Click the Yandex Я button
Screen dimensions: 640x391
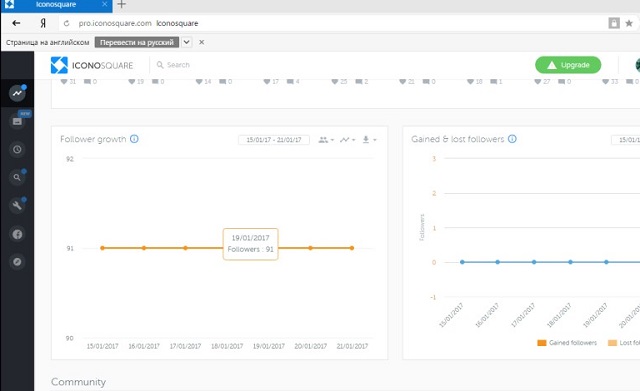(43, 23)
